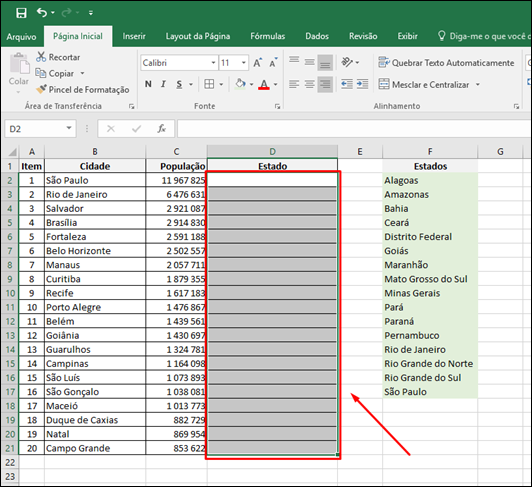Select row 10 header

(x=10, y=293)
